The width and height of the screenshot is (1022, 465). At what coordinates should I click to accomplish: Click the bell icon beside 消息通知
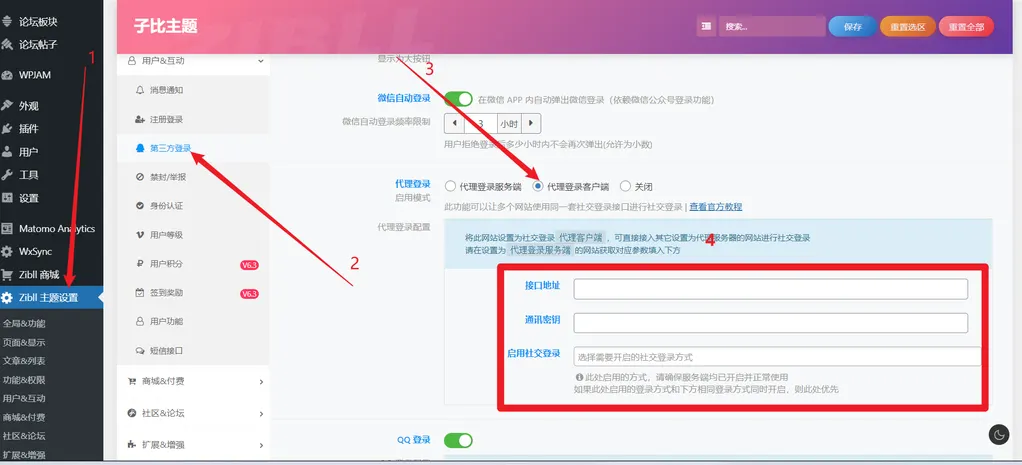point(139,90)
